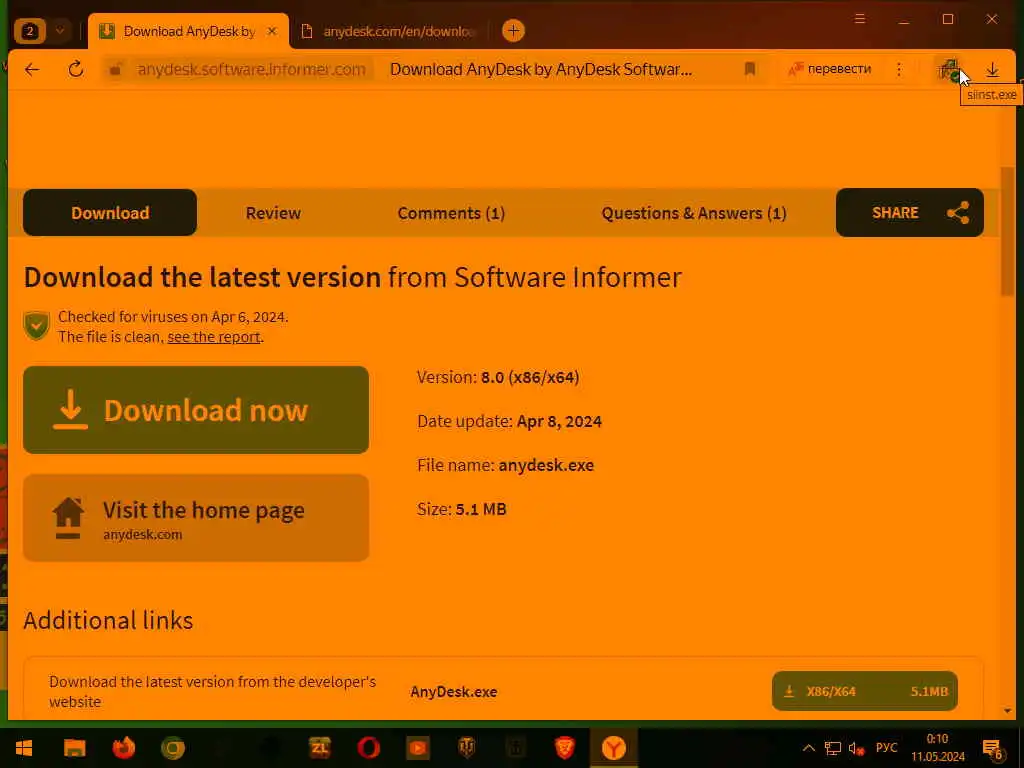Switch to the Download AnyDesk browser tab
The width and height of the screenshot is (1024, 768).
pos(188,31)
